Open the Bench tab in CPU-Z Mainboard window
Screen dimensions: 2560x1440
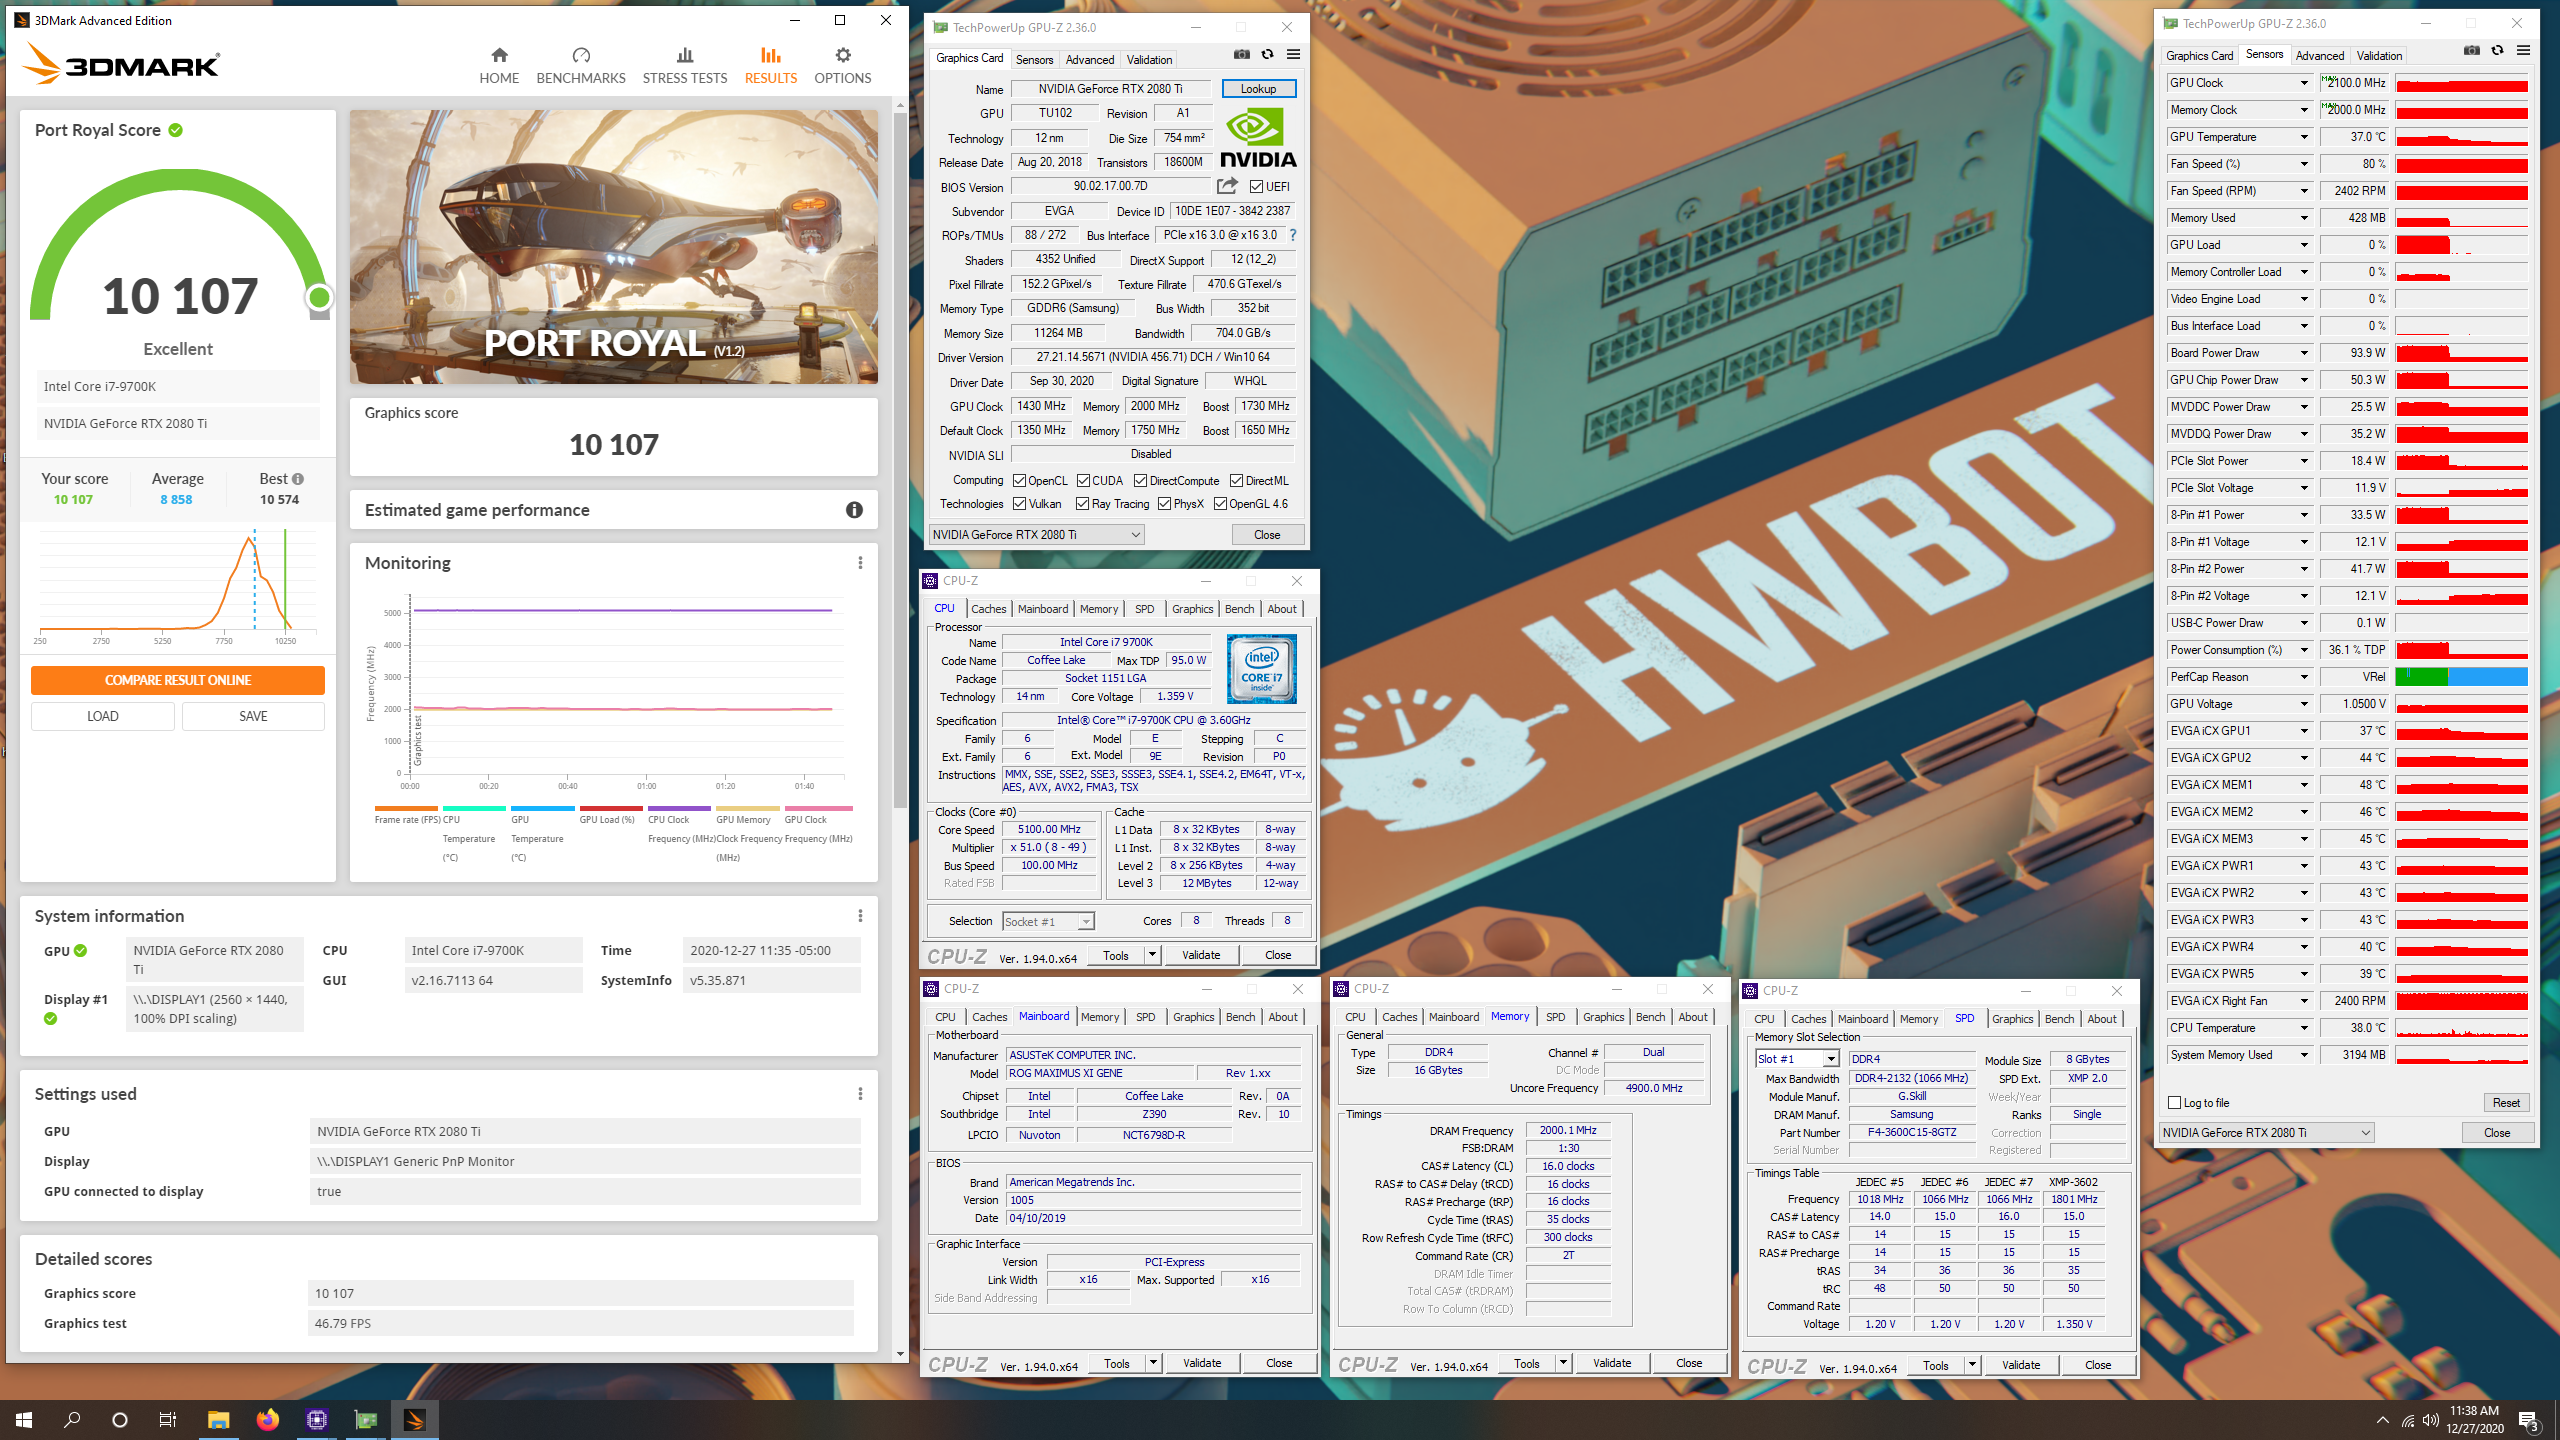[1240, 1017]
